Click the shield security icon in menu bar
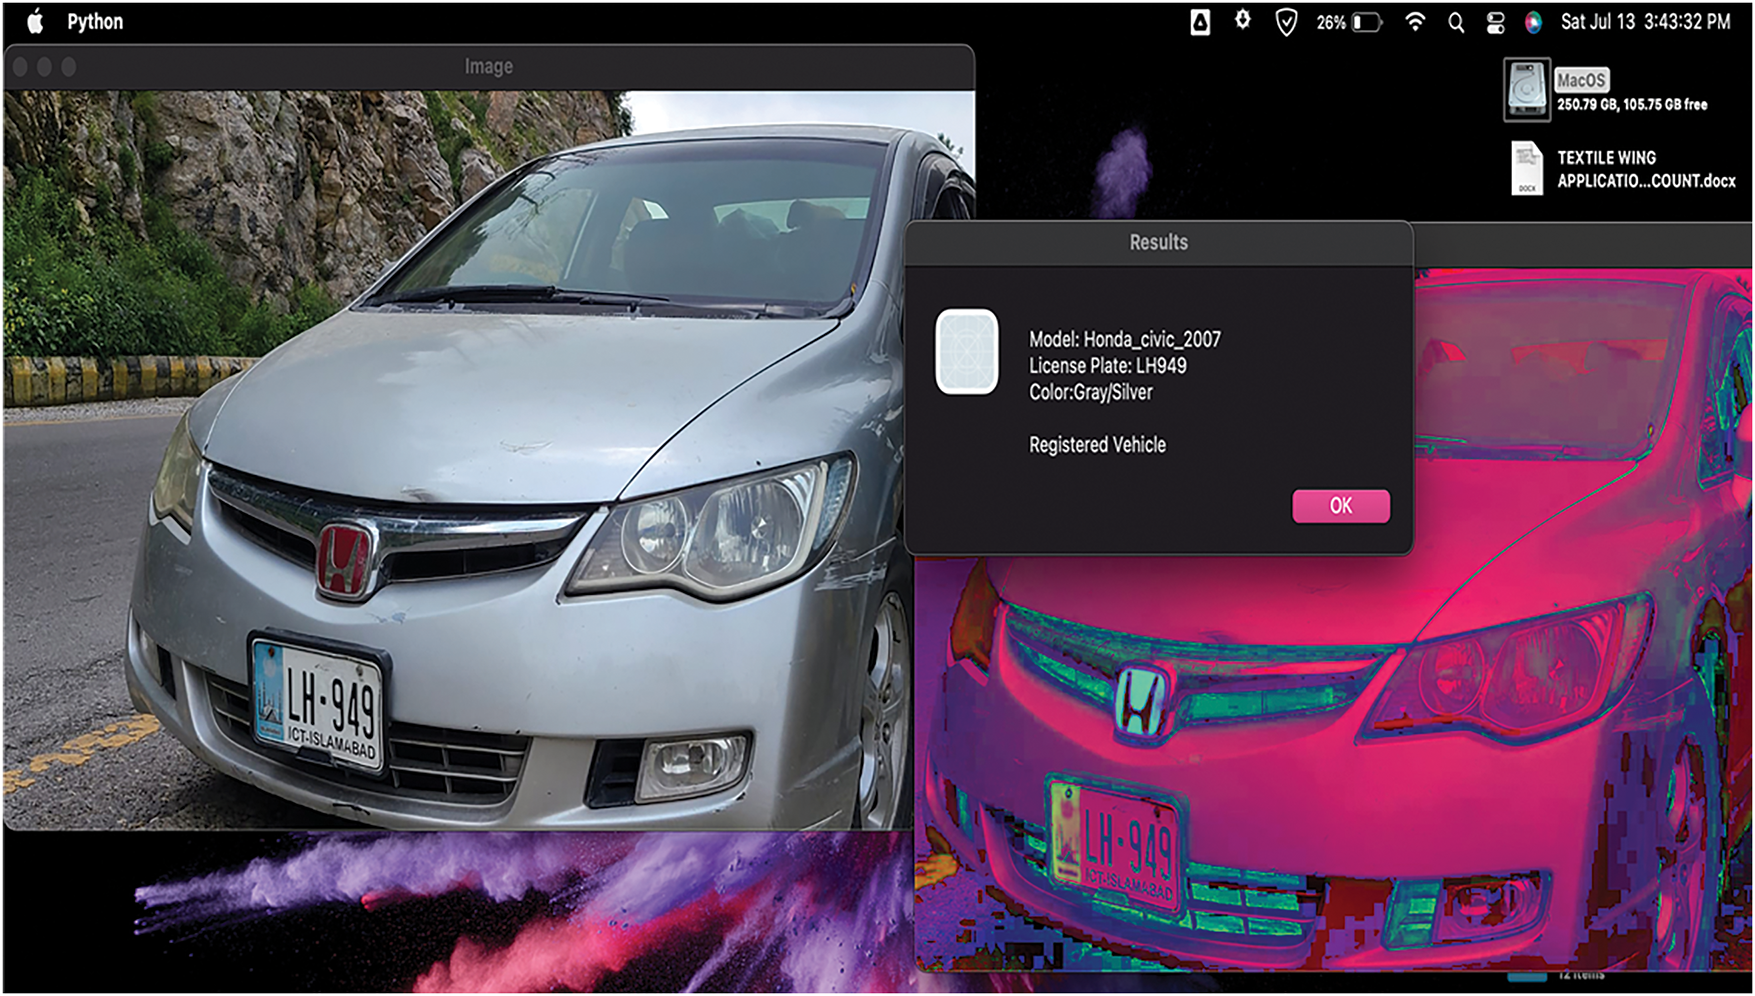 click(x=1286, y=22)
